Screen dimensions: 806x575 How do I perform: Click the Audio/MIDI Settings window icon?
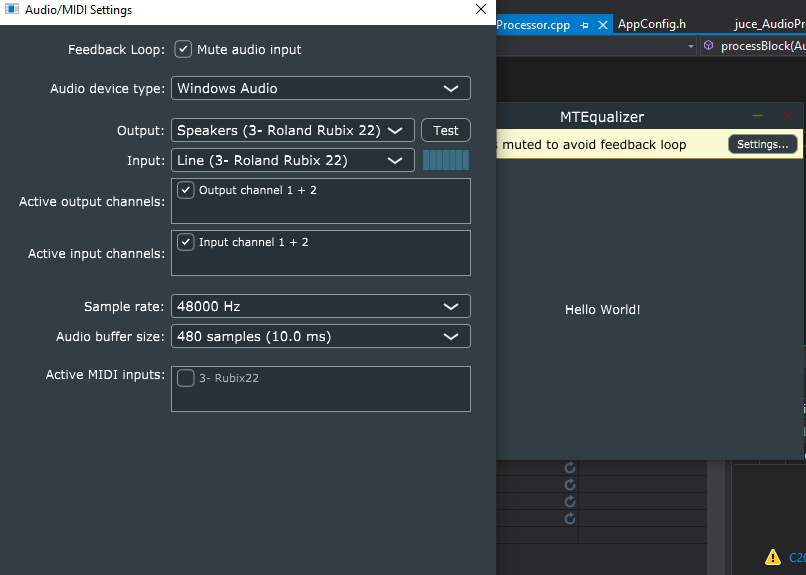point(11,9)
